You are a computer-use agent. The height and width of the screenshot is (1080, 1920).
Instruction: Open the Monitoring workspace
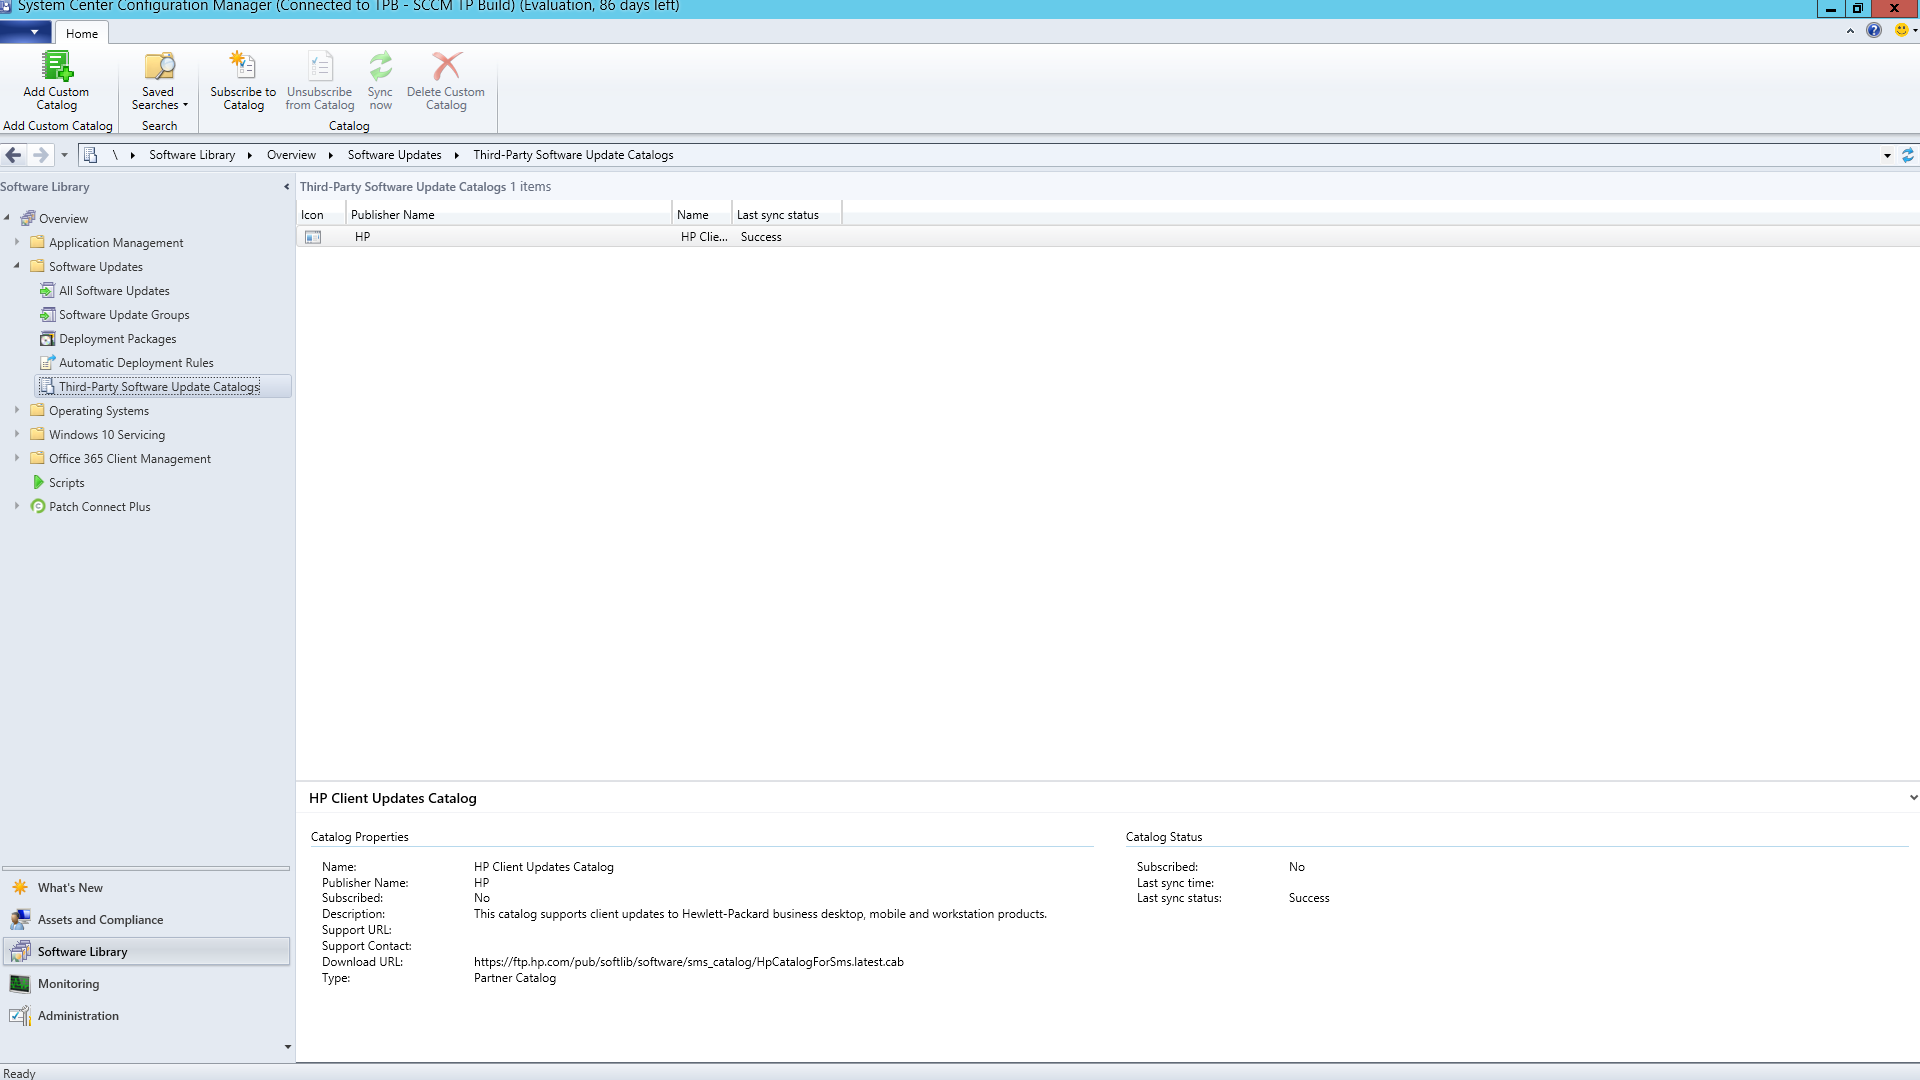68,983
